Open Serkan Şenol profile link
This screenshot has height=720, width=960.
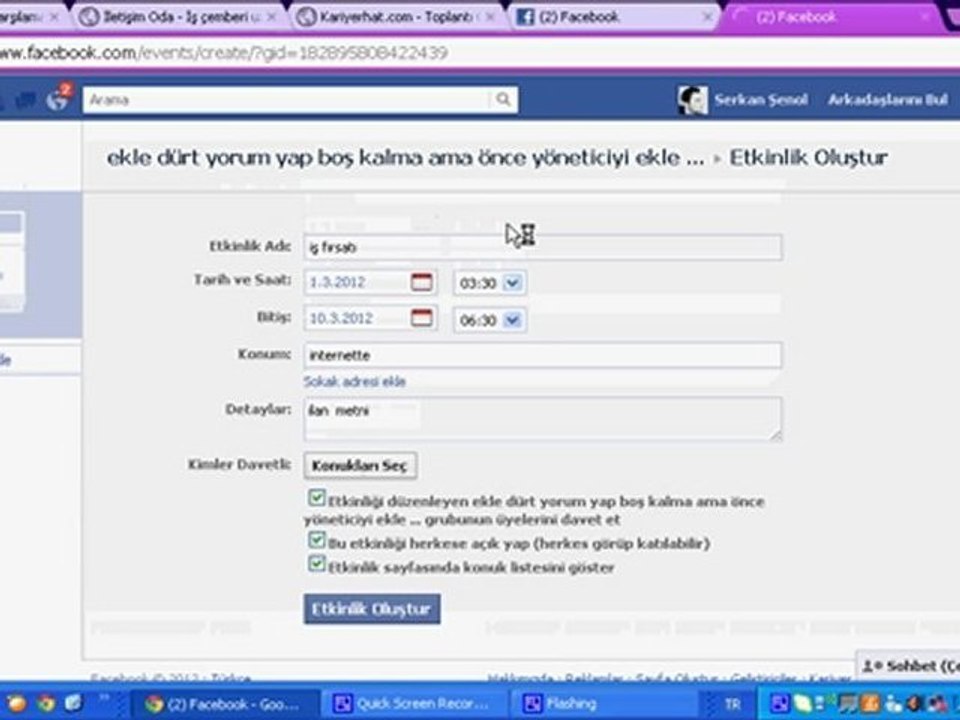tap(761, 99)
